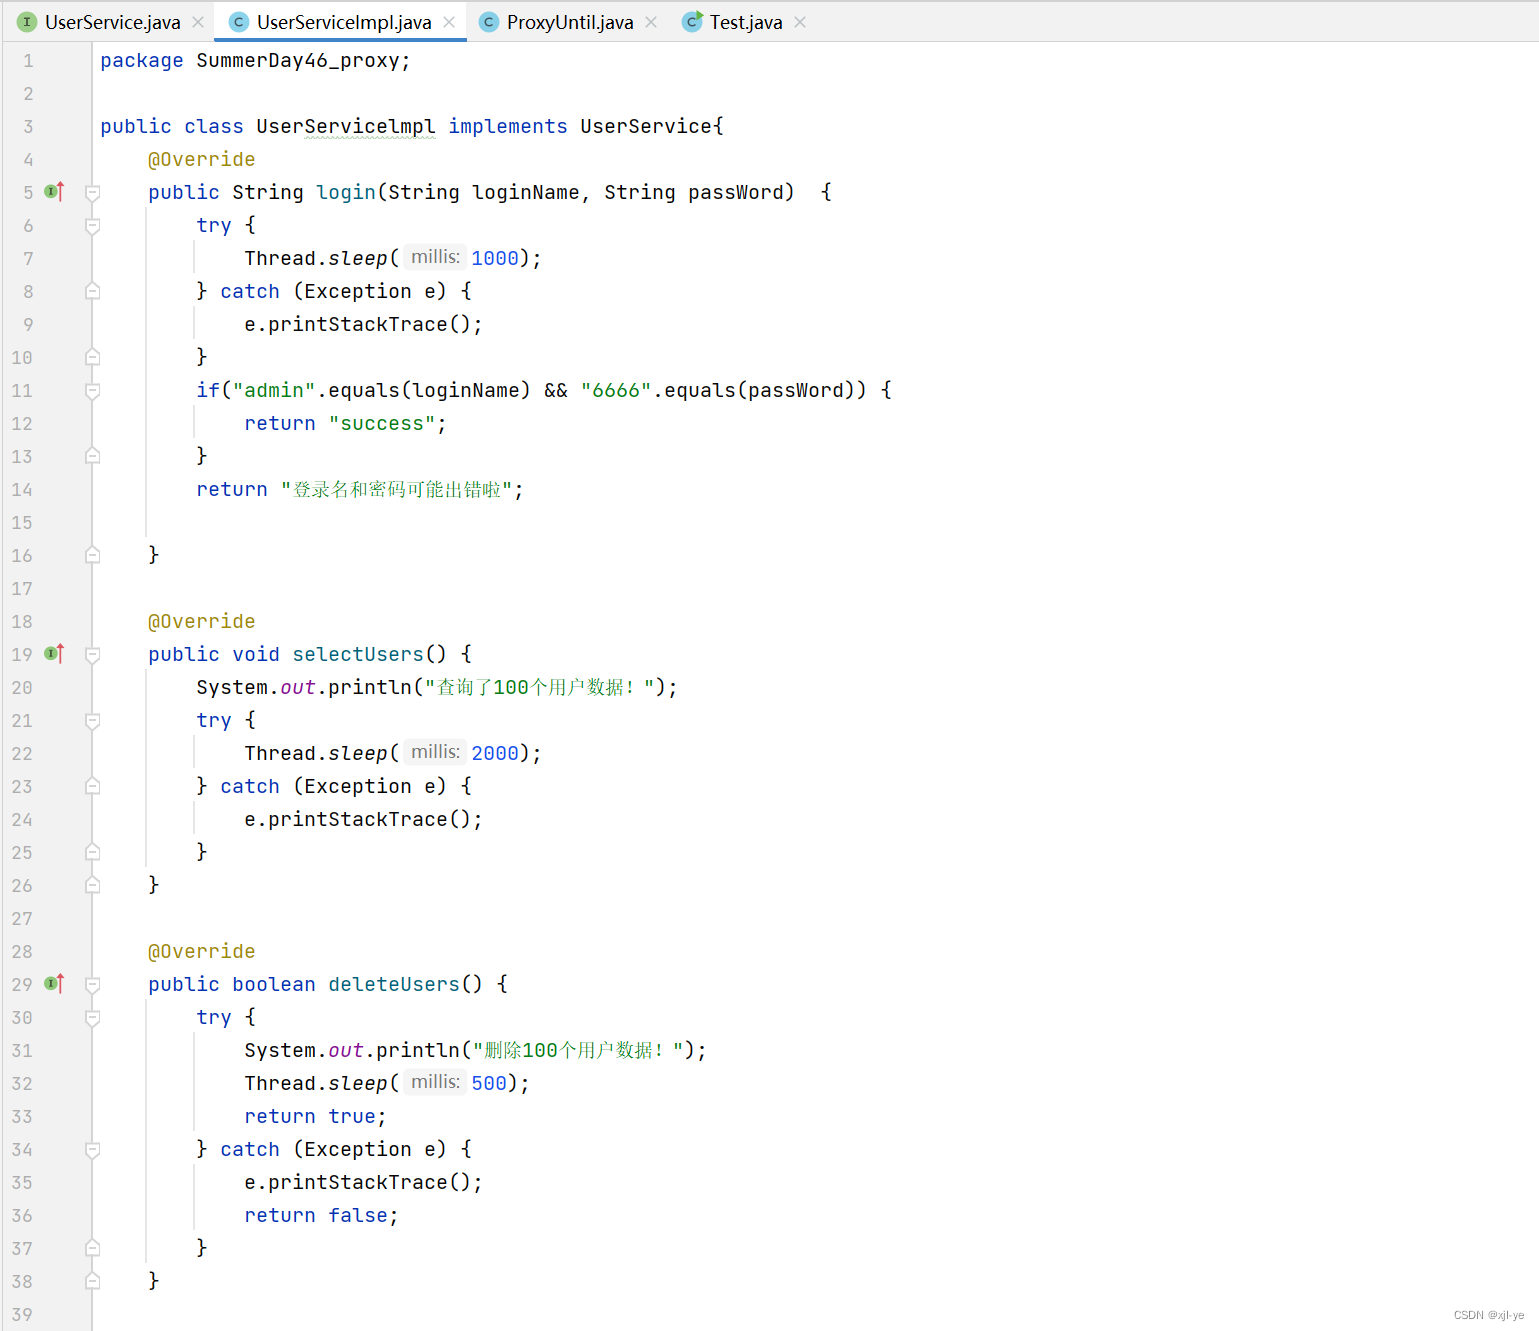Click the selectUsers method name

(358, 654)
